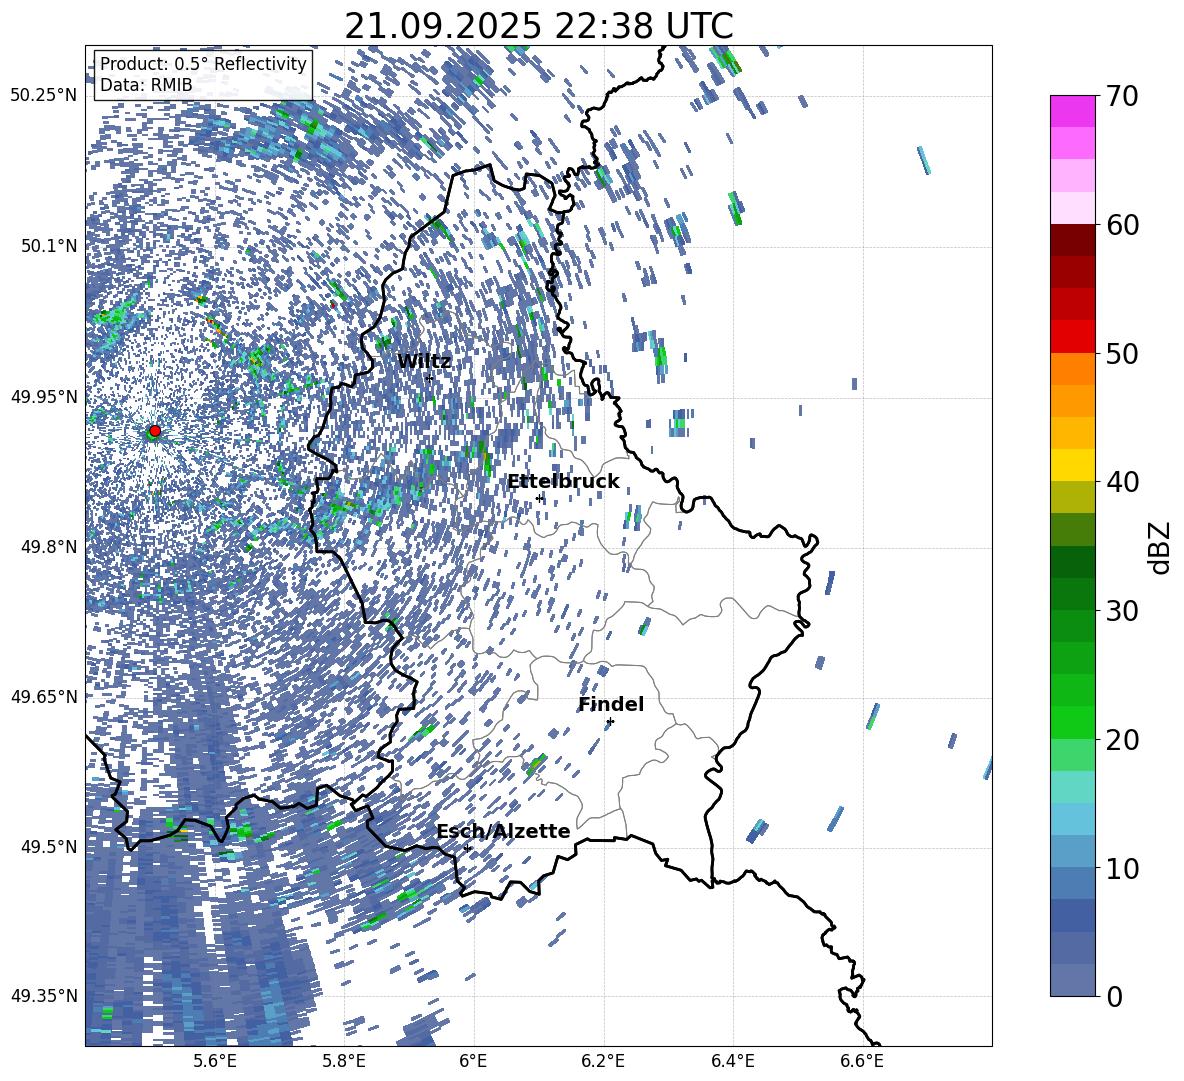This screenshot has width=1184, height=1081.
Task: Click the 70 value on the colorbar
Action: (1122, 96)
